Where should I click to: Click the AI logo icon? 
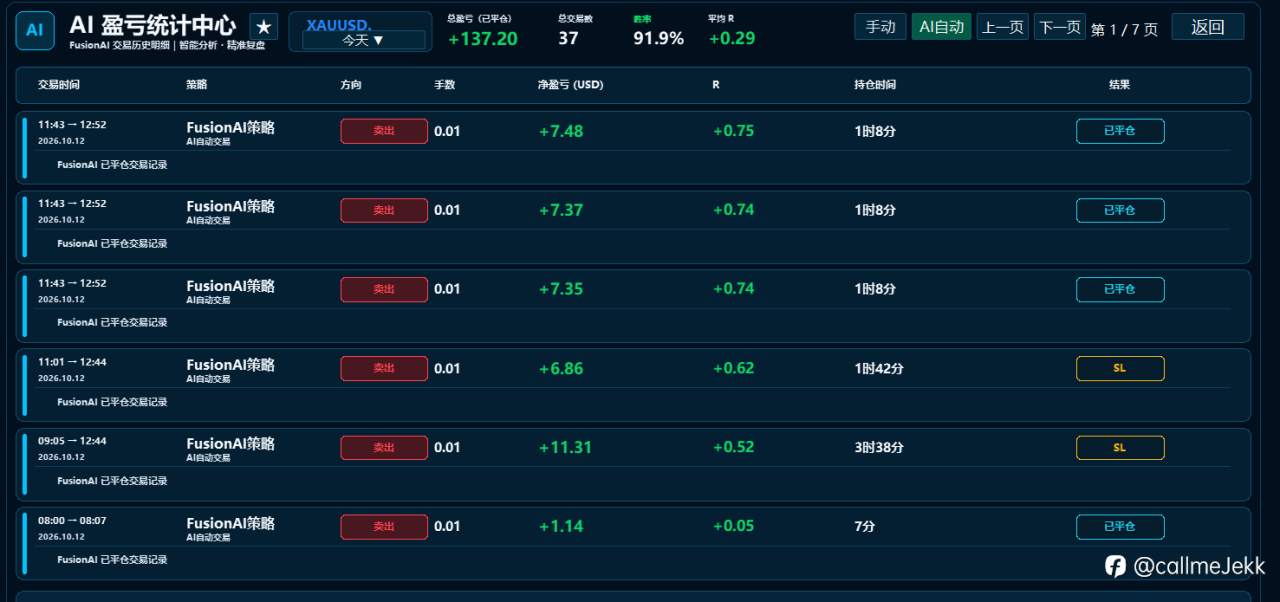tap(34, 30)
